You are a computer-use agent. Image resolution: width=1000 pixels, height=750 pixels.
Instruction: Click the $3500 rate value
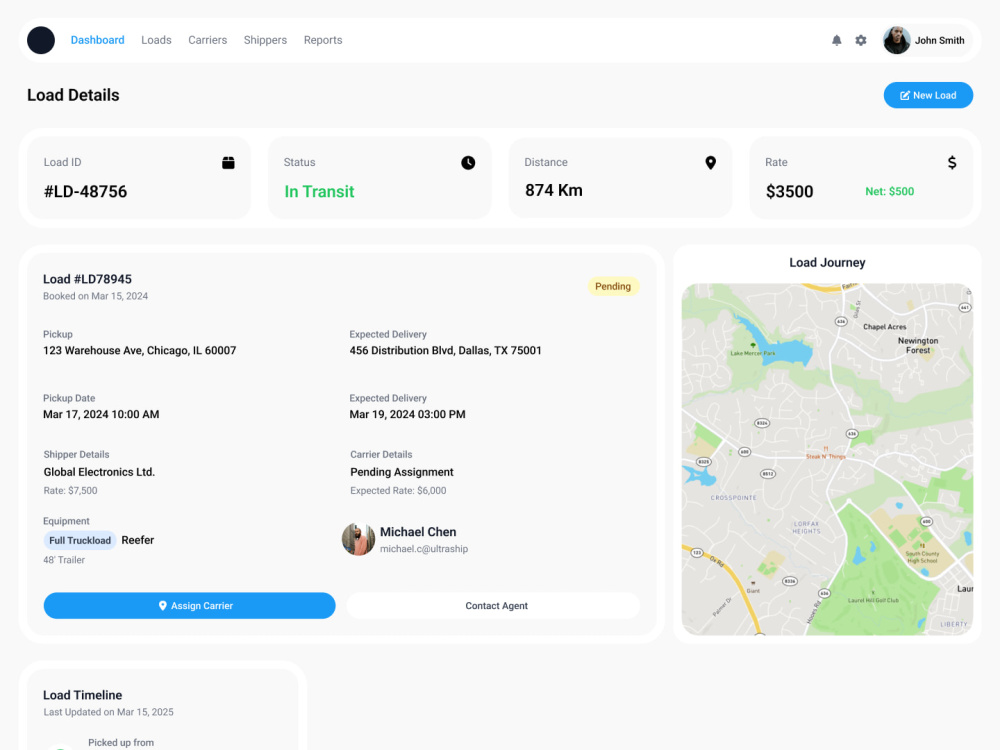[790, 191]
